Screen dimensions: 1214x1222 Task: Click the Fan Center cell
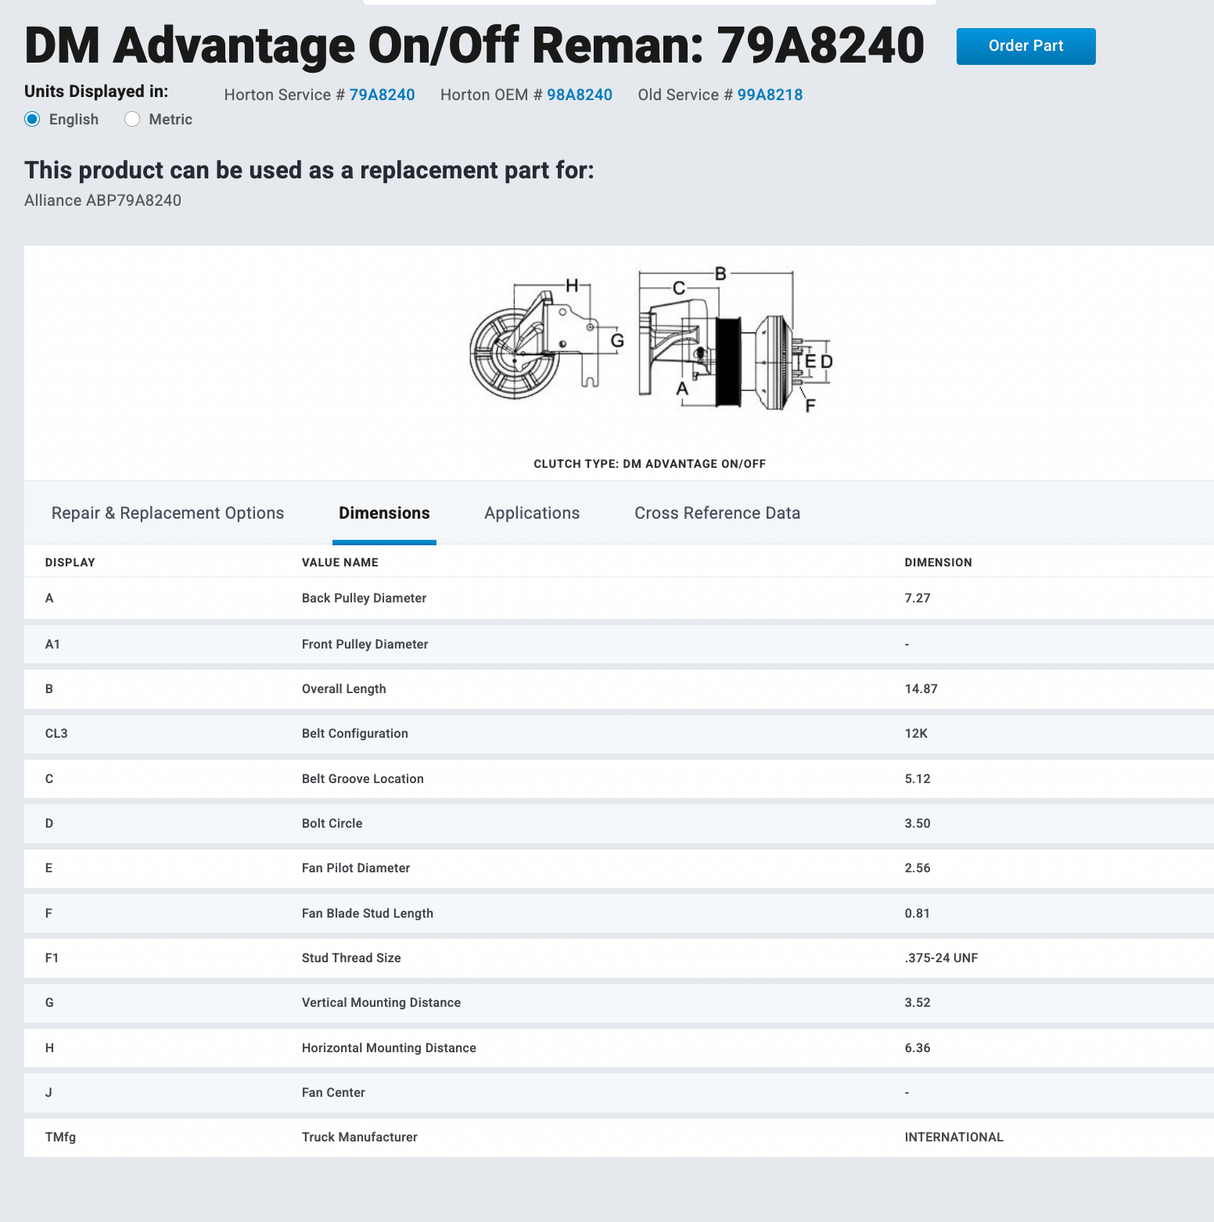click(333, 1093)
